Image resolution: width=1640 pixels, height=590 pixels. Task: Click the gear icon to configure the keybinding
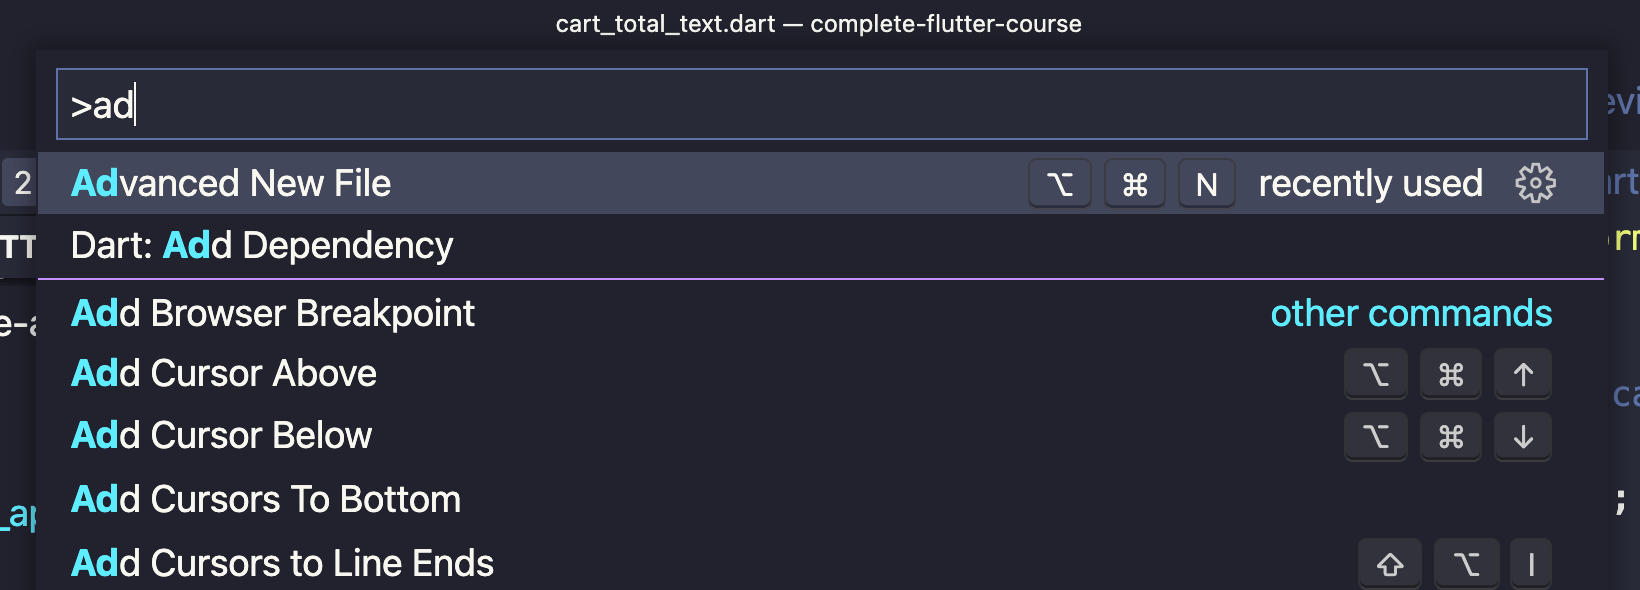(x=1535, y=183)
